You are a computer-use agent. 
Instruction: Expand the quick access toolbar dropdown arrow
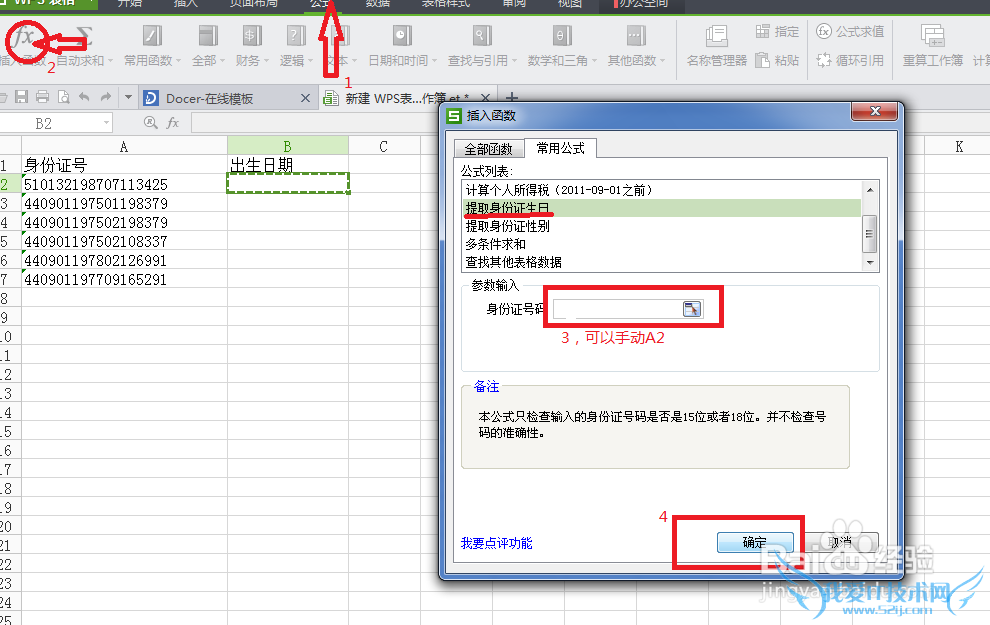128,97
